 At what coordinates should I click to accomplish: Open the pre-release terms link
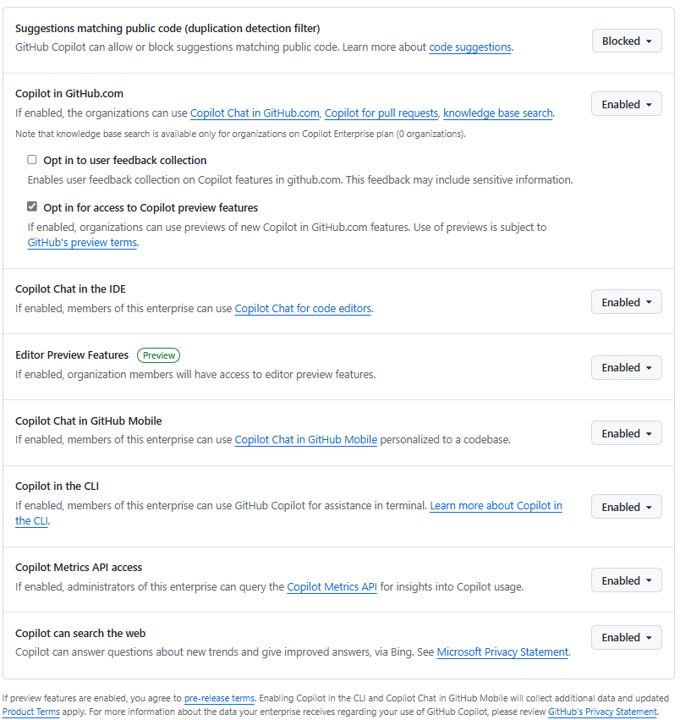(x=219, y=698)
